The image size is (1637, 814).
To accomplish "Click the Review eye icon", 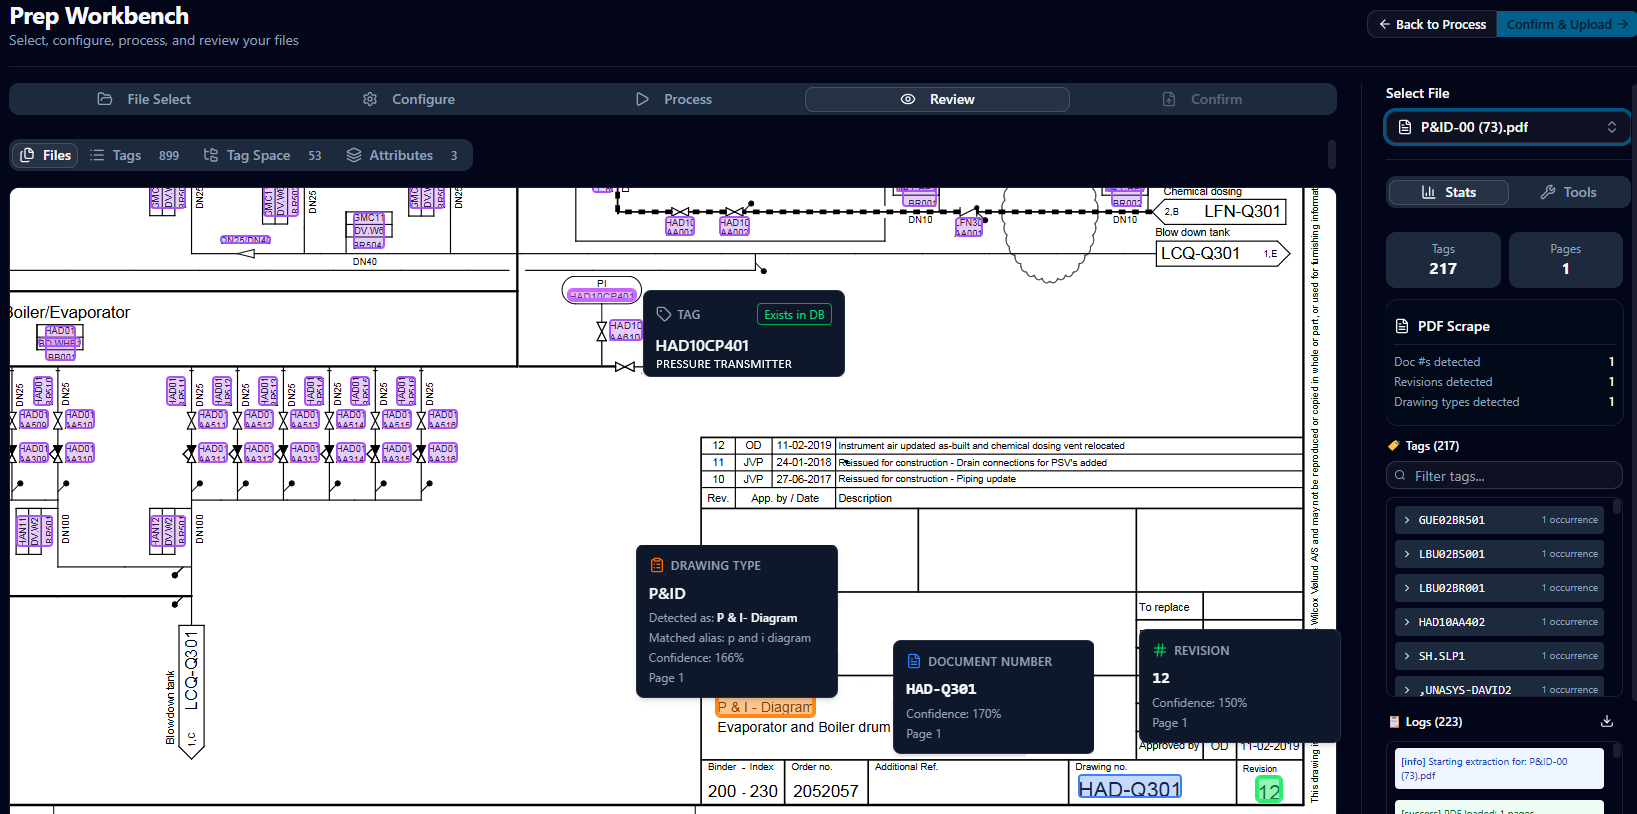I will (x=908, y=99).
